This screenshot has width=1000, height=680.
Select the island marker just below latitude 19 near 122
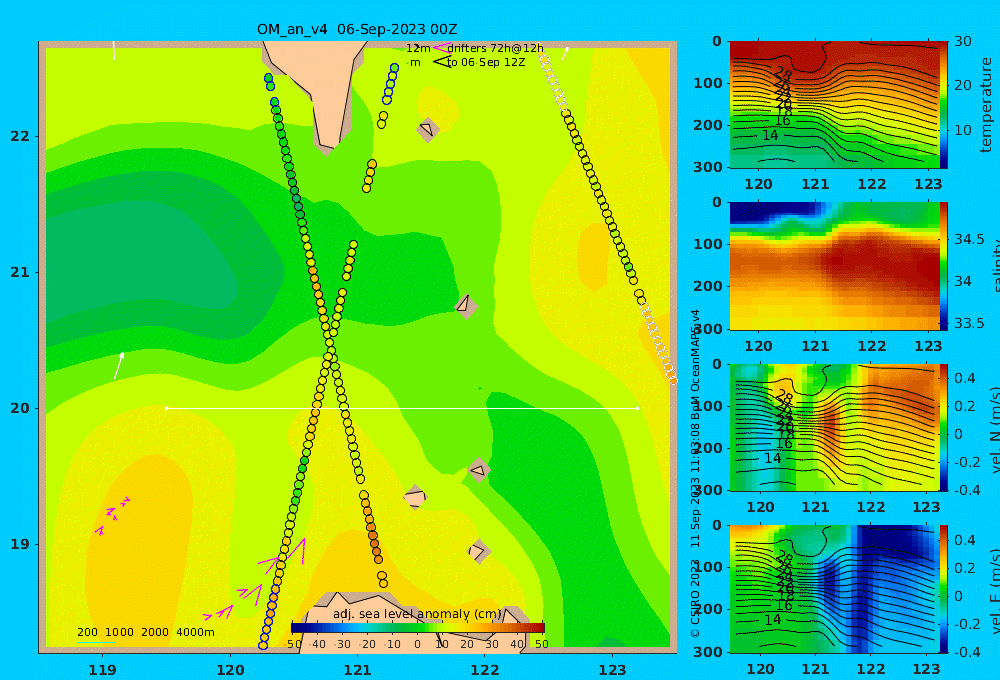479,551
